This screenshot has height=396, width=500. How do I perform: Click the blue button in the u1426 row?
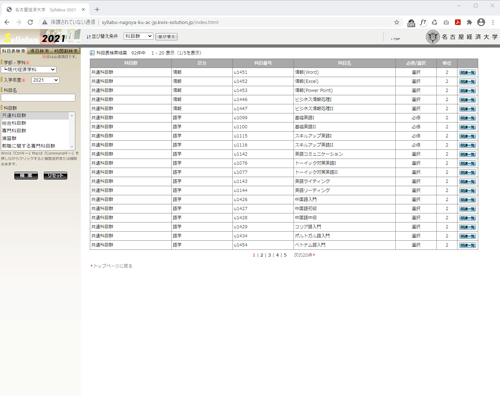[467, 200]
